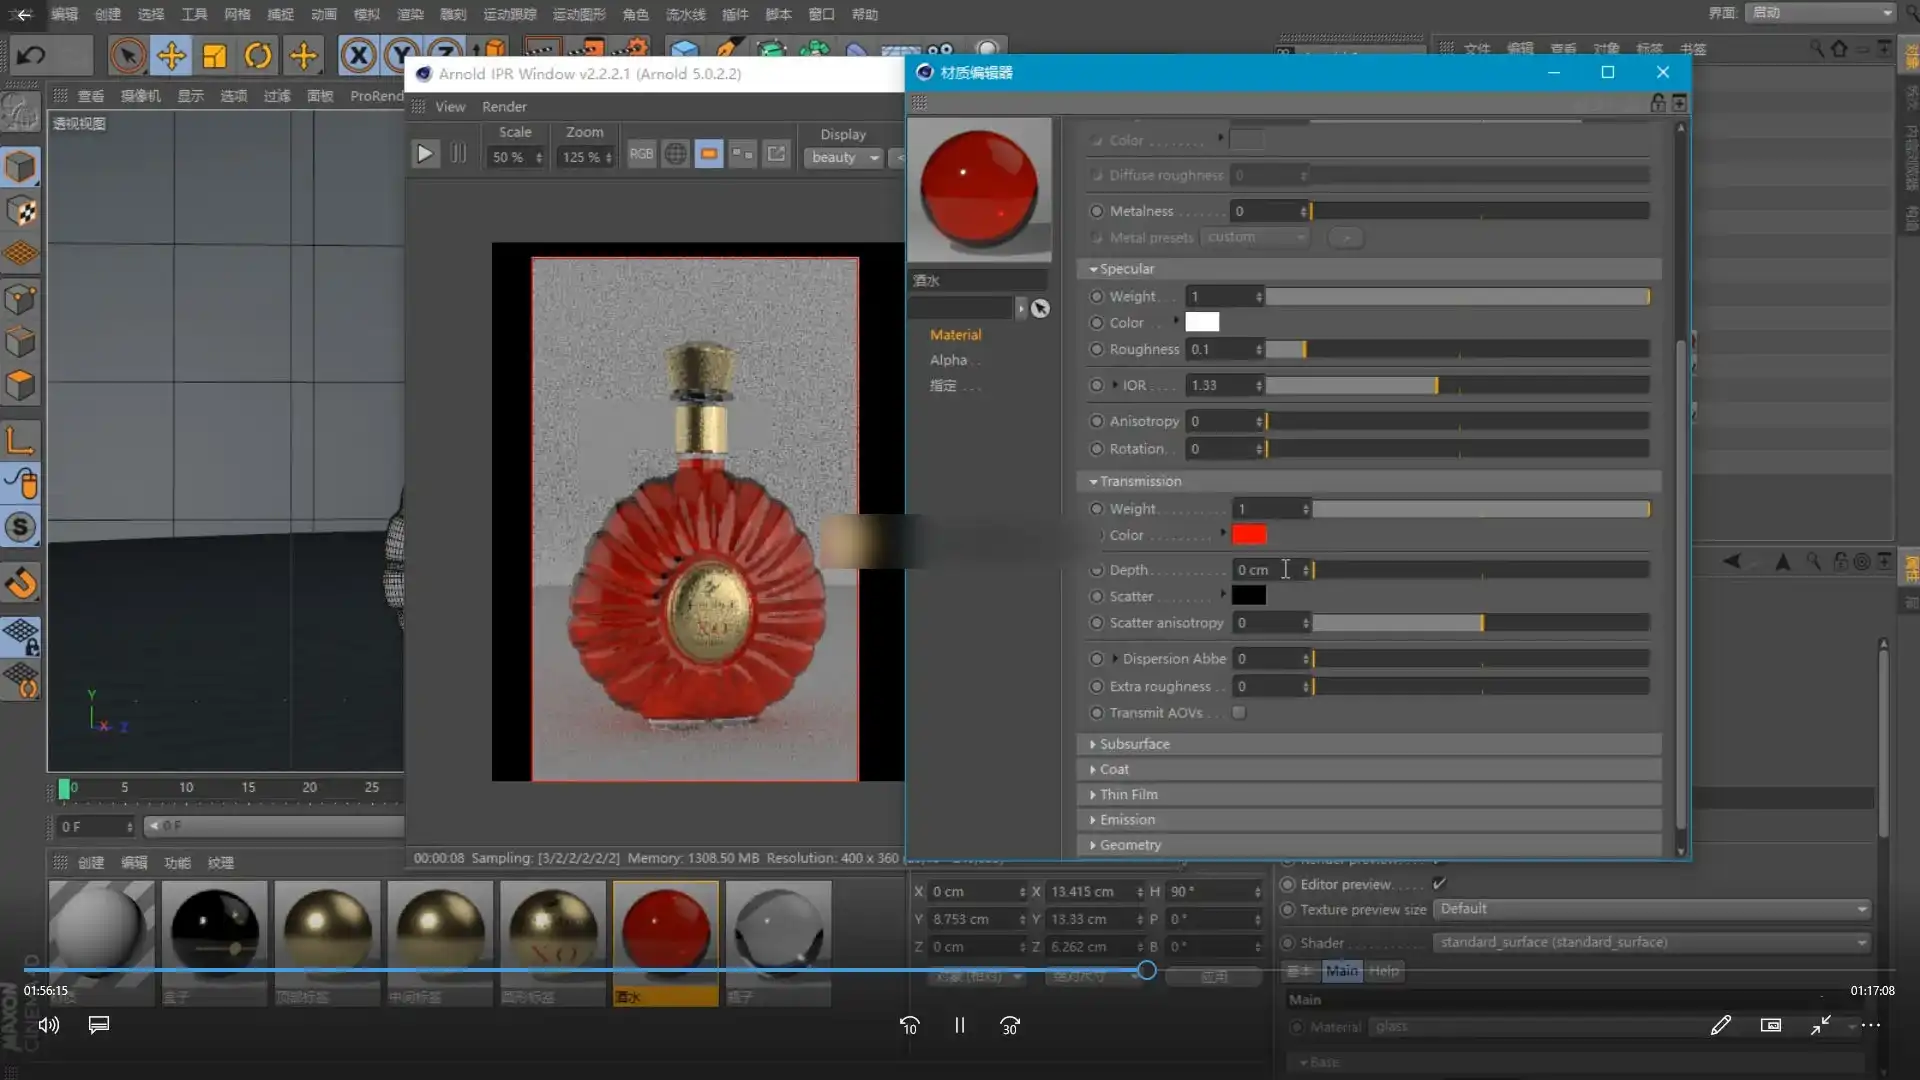Expand the Coat section header
The image size is (1920, 1080).
point(1114,769)
